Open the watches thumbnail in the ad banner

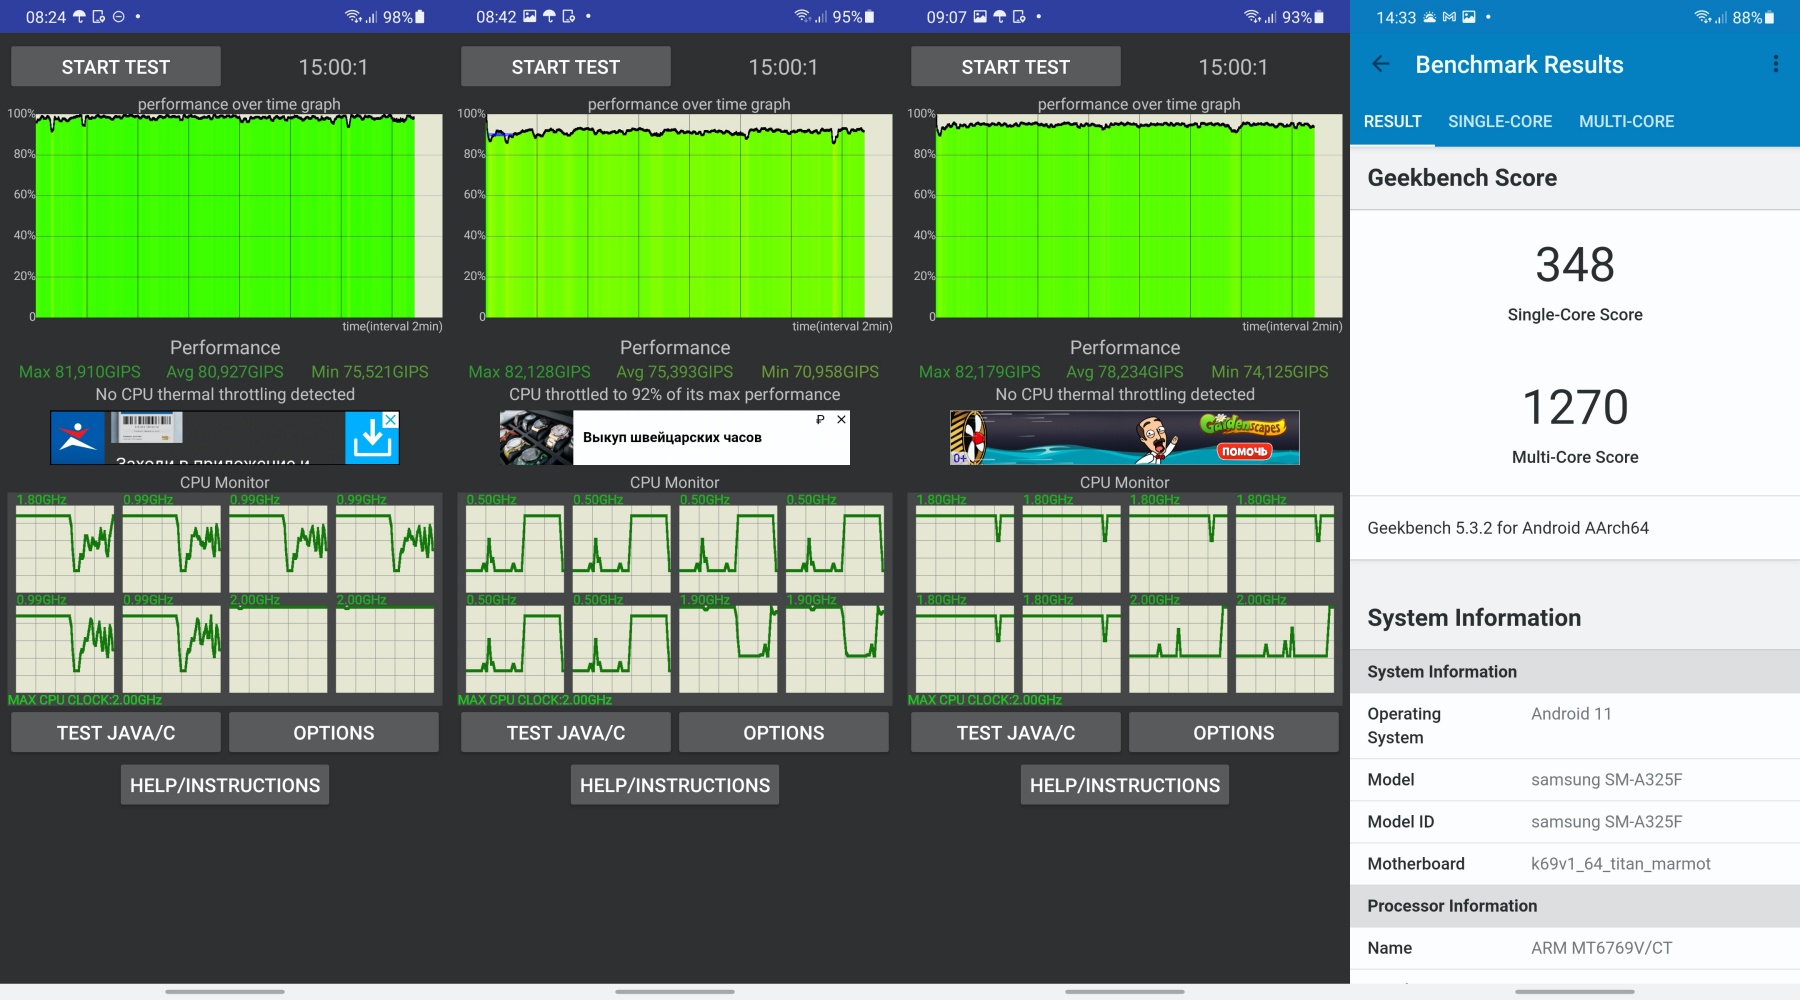[536, 438]
